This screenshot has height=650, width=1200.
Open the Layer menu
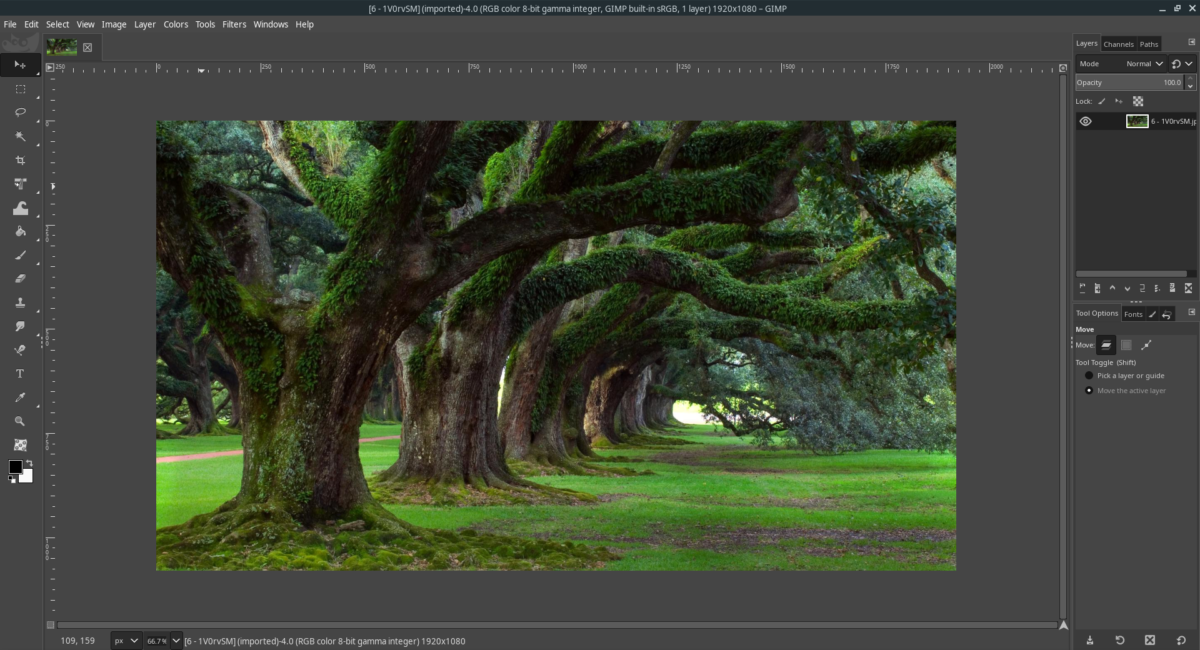tap(145, 24)
